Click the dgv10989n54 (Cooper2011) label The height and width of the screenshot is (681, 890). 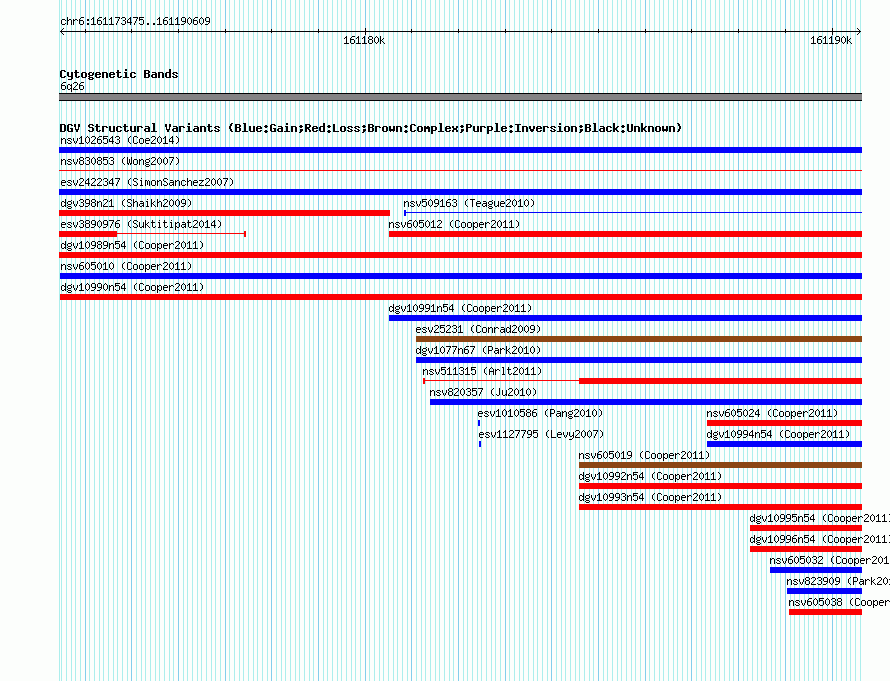click(x=132, y=245)
